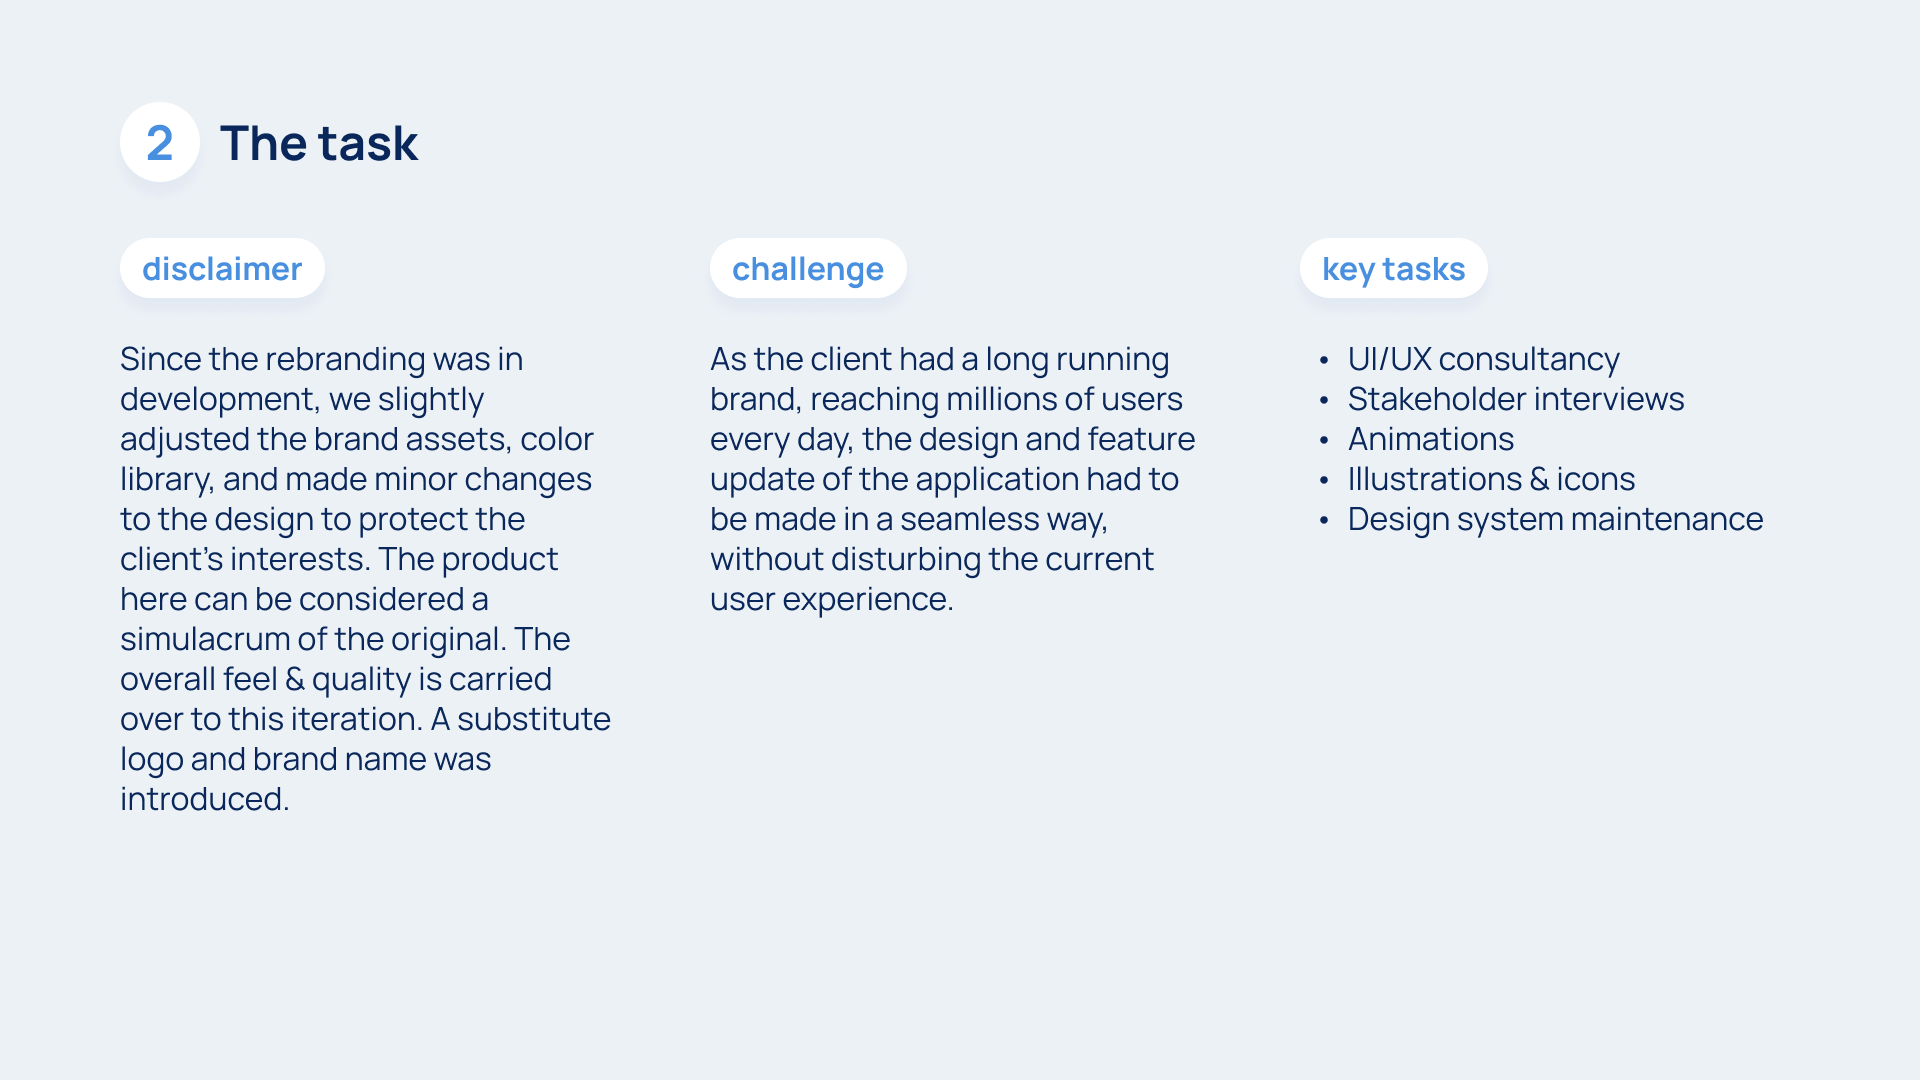Click "user experience." ending the challenge paragraph
1920x1080 pixels.
pos(831,599)
